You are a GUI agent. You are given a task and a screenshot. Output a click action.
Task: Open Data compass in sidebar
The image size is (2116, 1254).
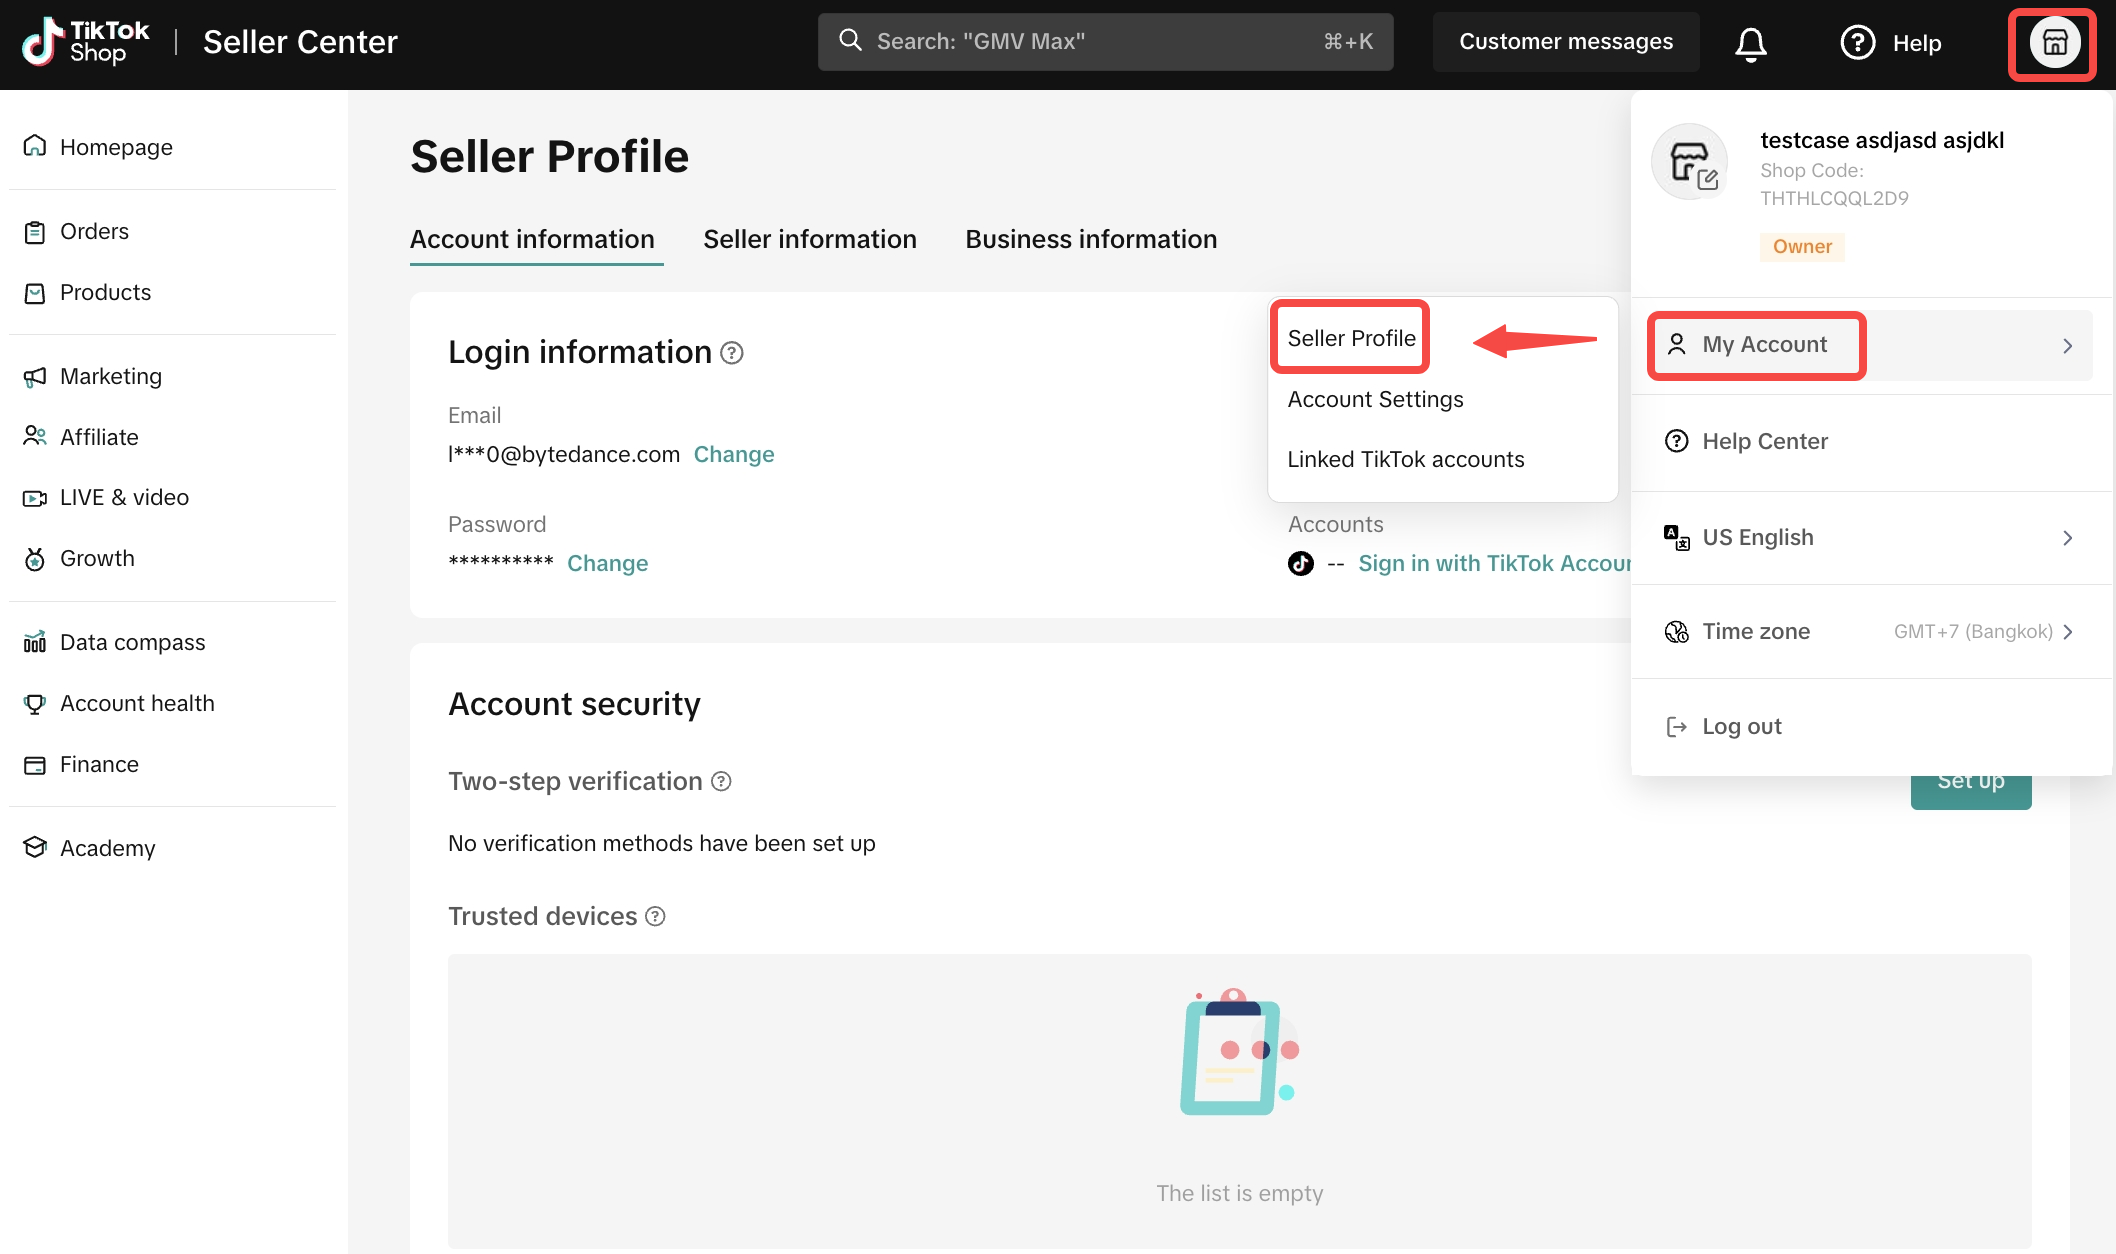point(132,643)
